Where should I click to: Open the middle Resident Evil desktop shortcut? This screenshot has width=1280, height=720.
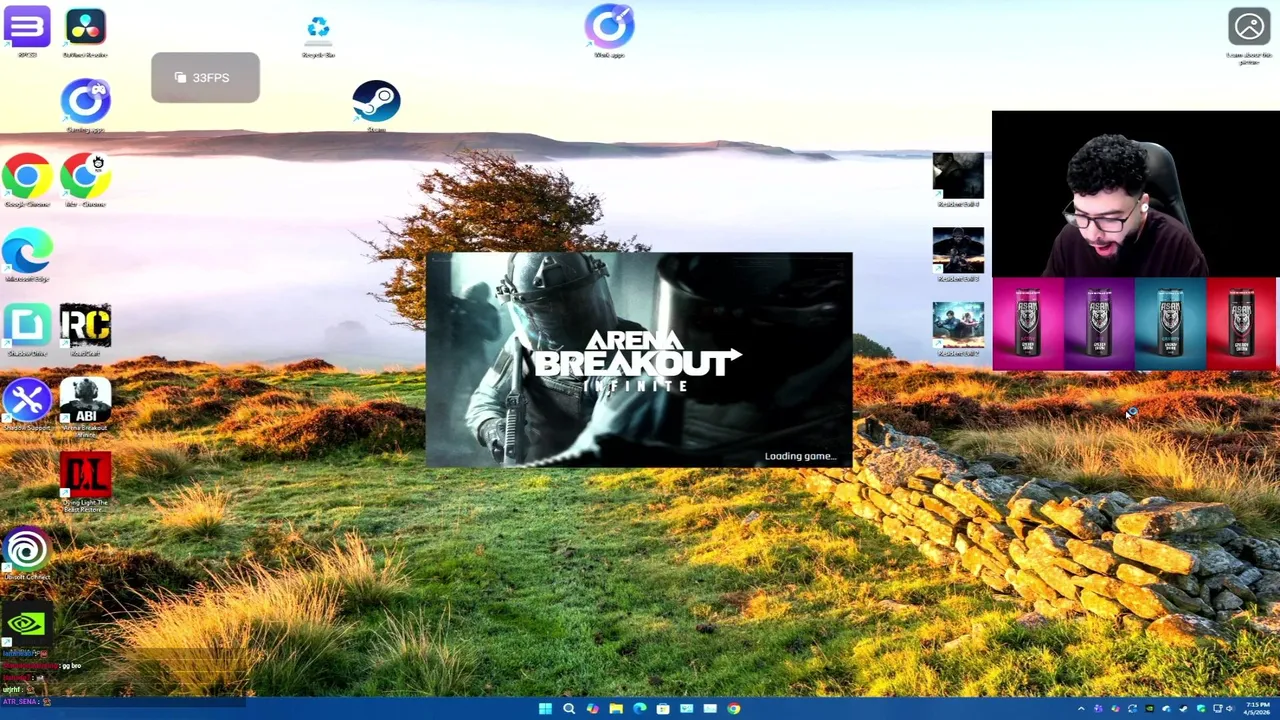(958, 252)
